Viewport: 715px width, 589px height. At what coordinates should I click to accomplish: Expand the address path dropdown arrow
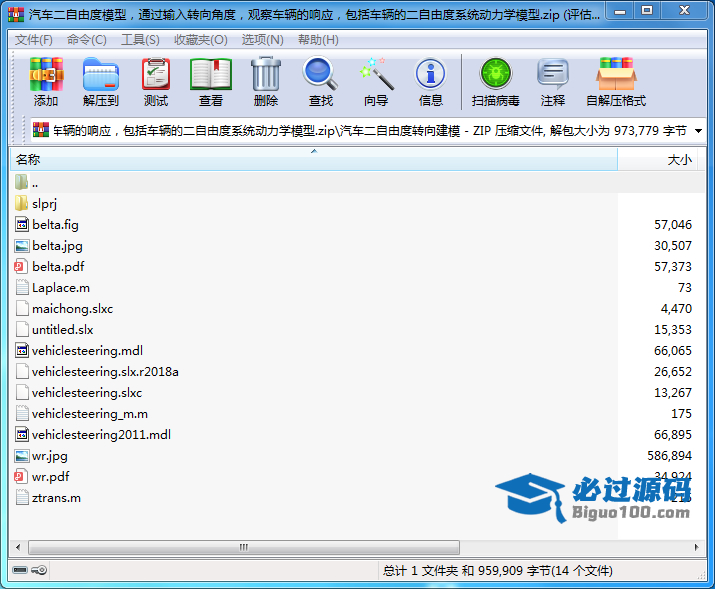(x=698, y=131)
